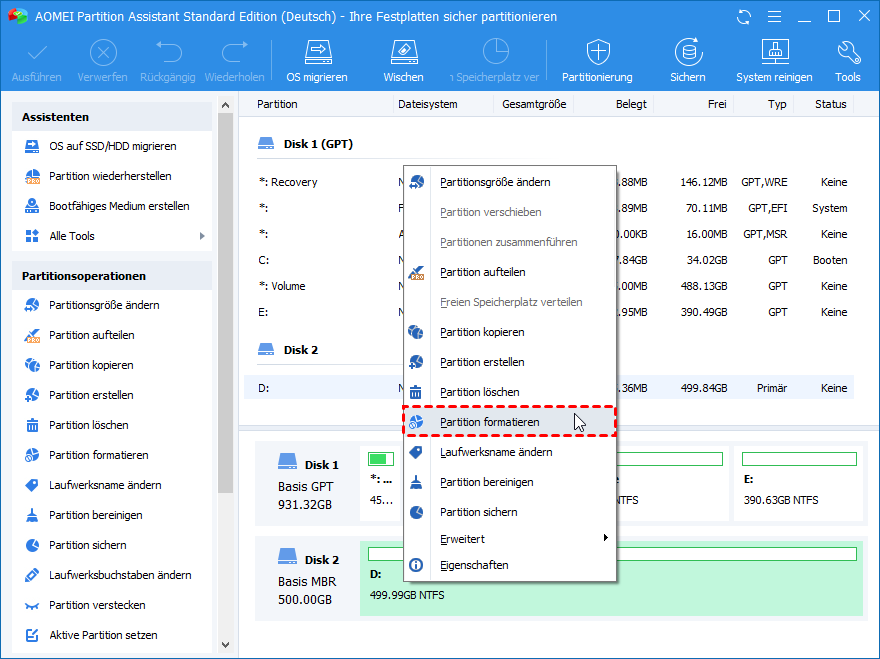Click Aktive Partition setzen in sidebar
The height and width of the screenshot is (659, 880).
click(103, 635)
